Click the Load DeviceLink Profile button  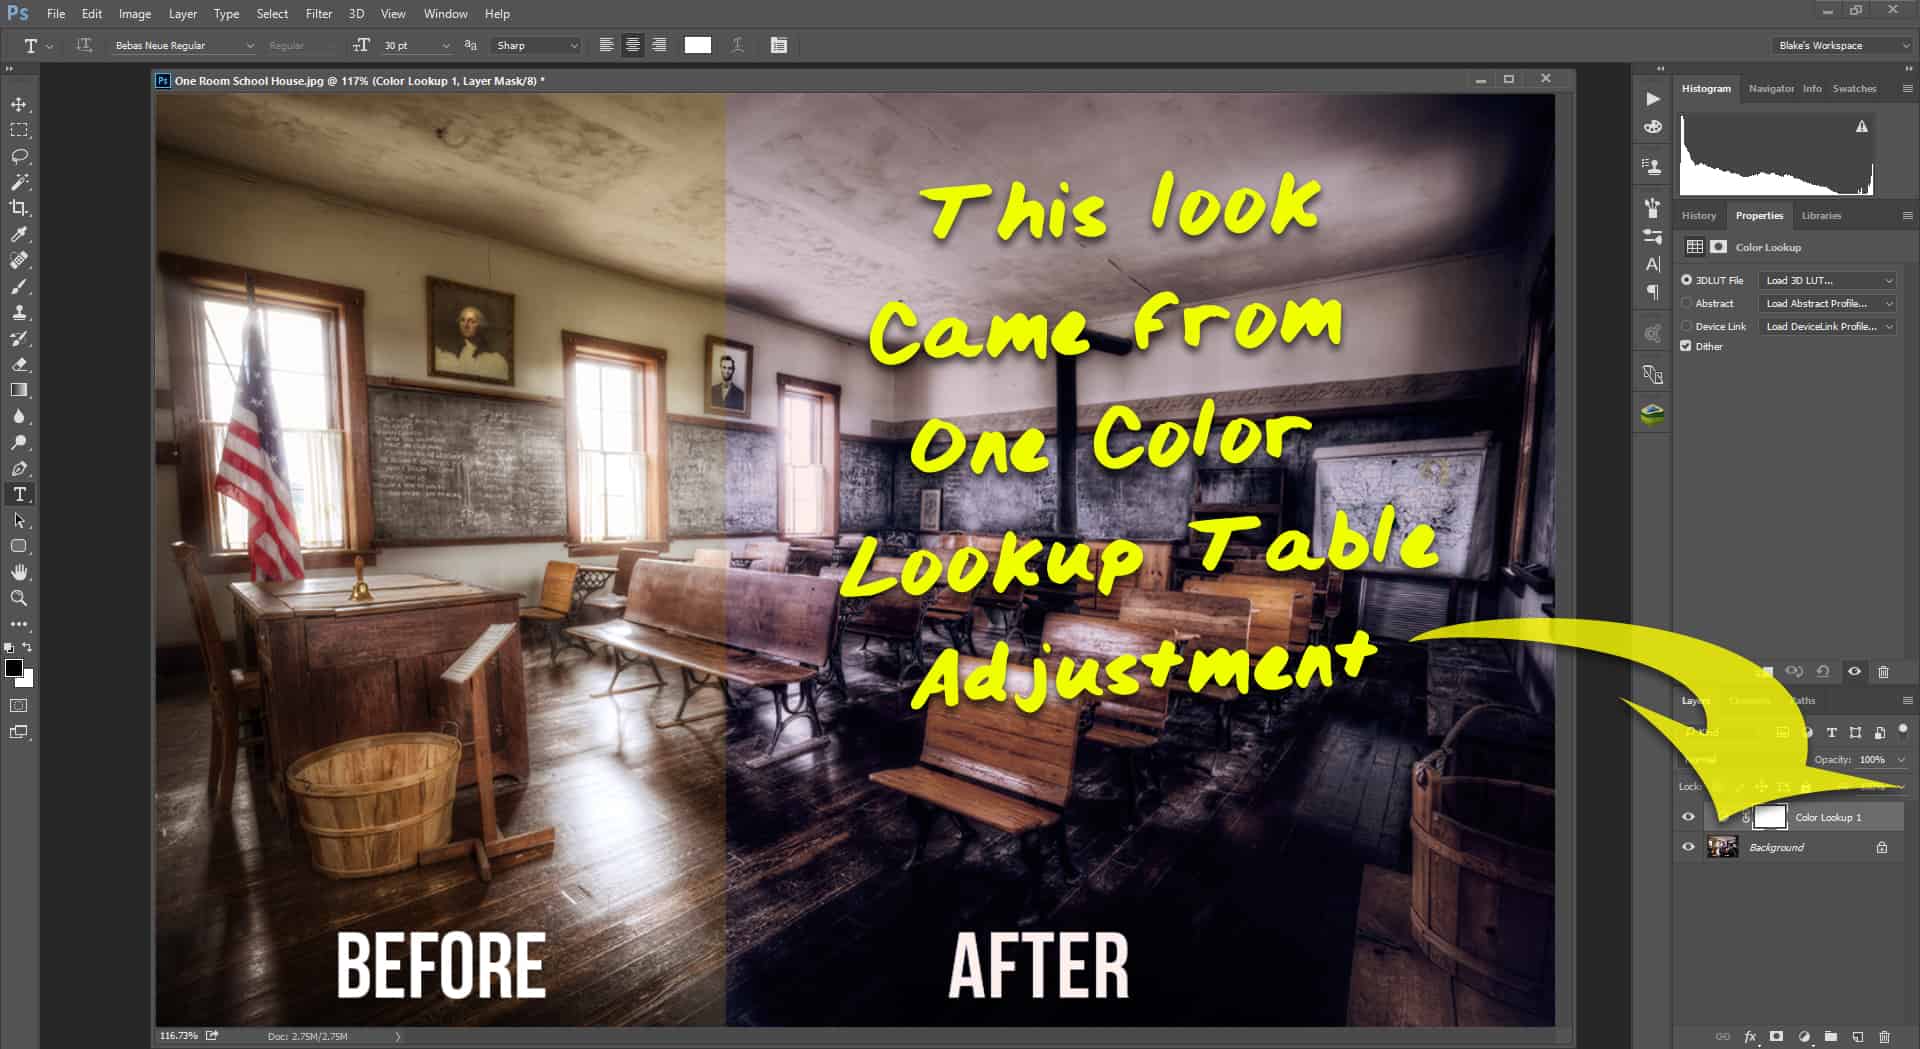pos(1827,326)
